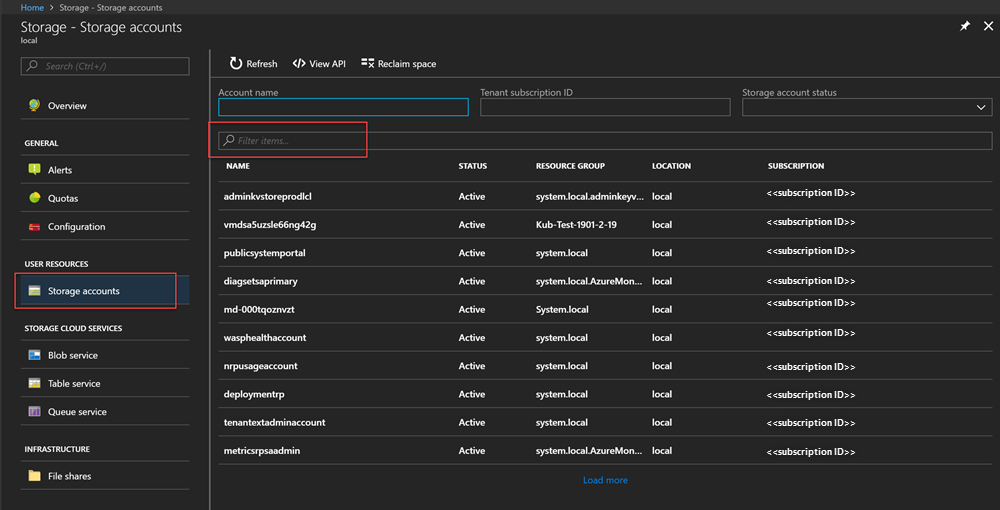Pin the Storage accounts blade
This screenshot has height=510, width=1000.
point(964,27)
